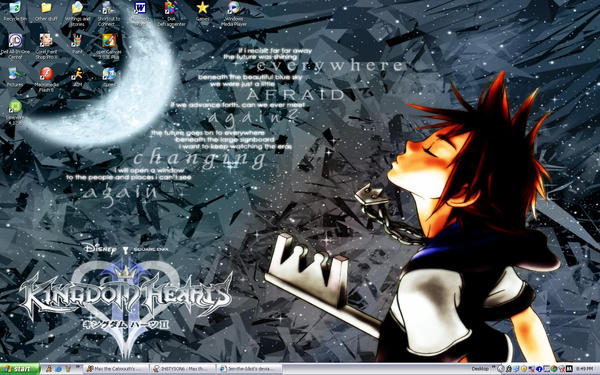Click the blue info circle tray icon

539,369
